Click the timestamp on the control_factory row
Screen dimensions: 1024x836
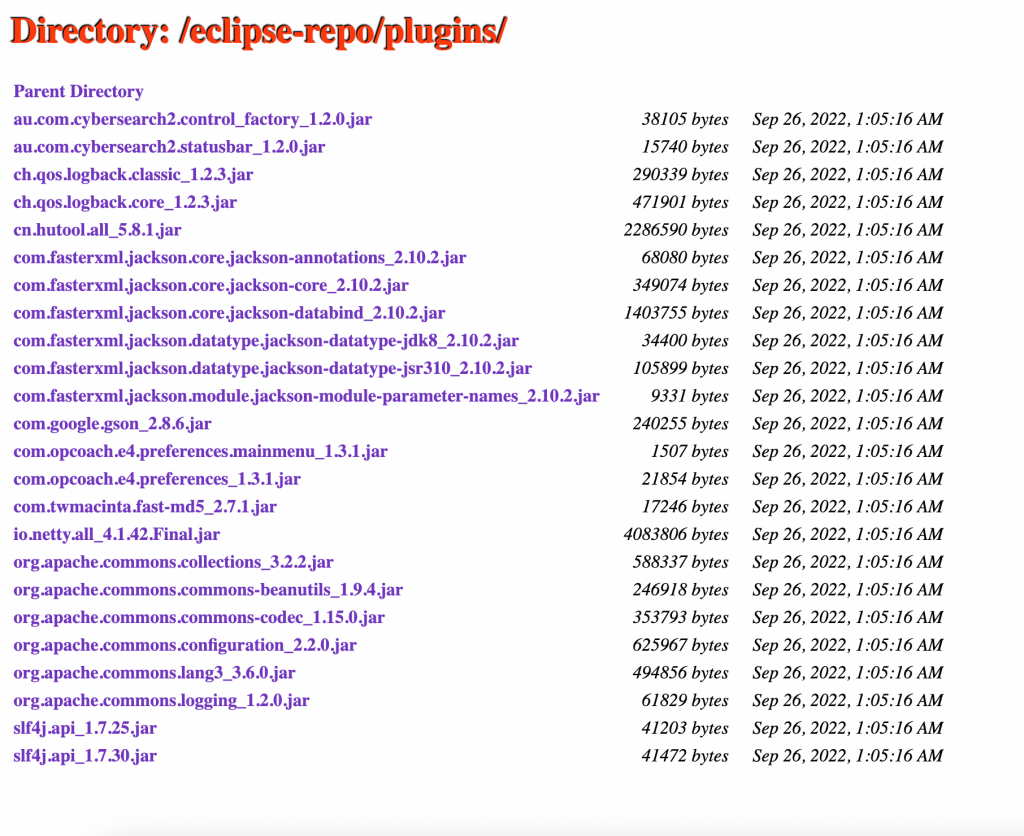848,120
